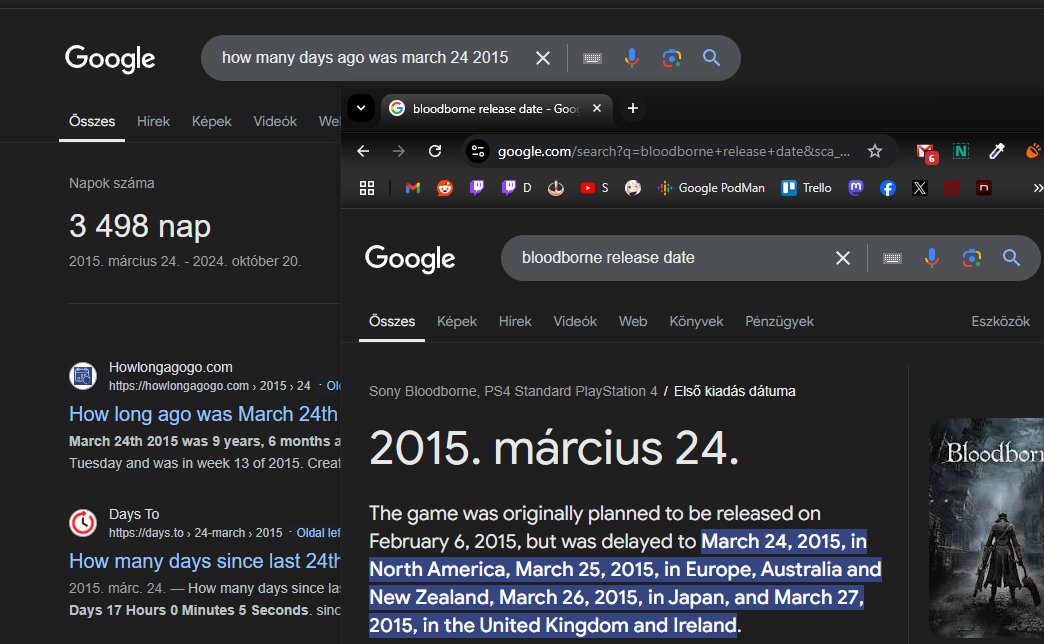Click the Days To site favicon
The image size is (1044, 644).
click(x=83, y=523)
